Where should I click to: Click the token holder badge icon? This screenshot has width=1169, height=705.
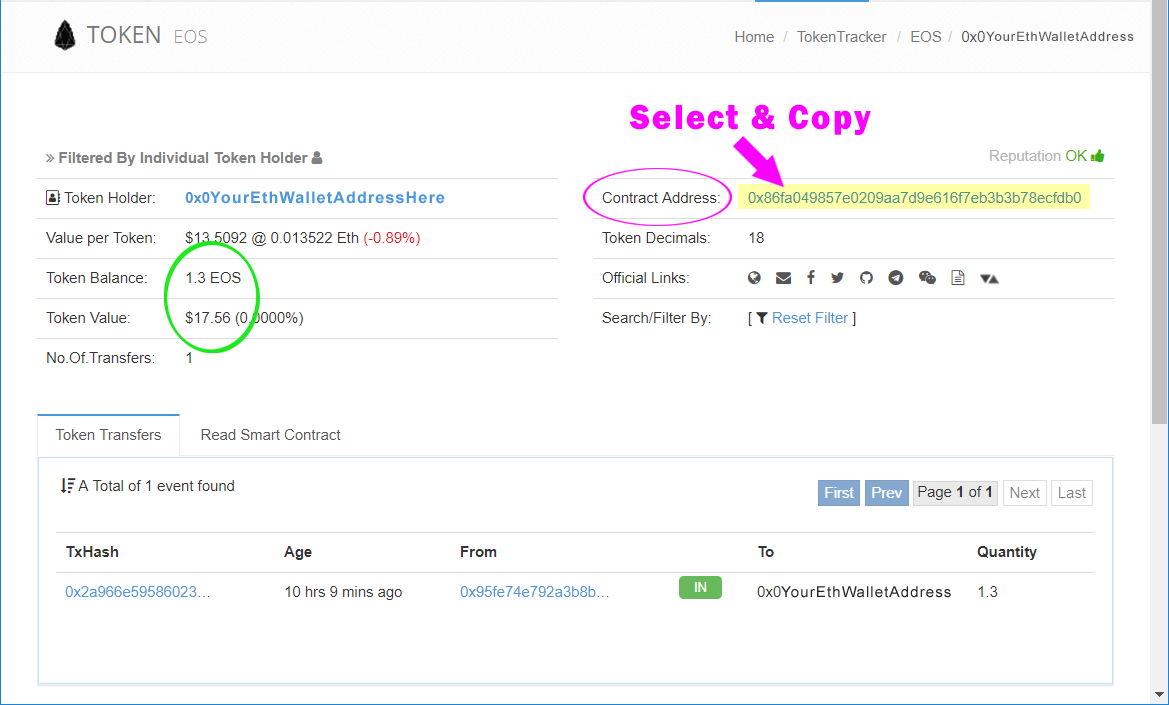coord(52,197)
